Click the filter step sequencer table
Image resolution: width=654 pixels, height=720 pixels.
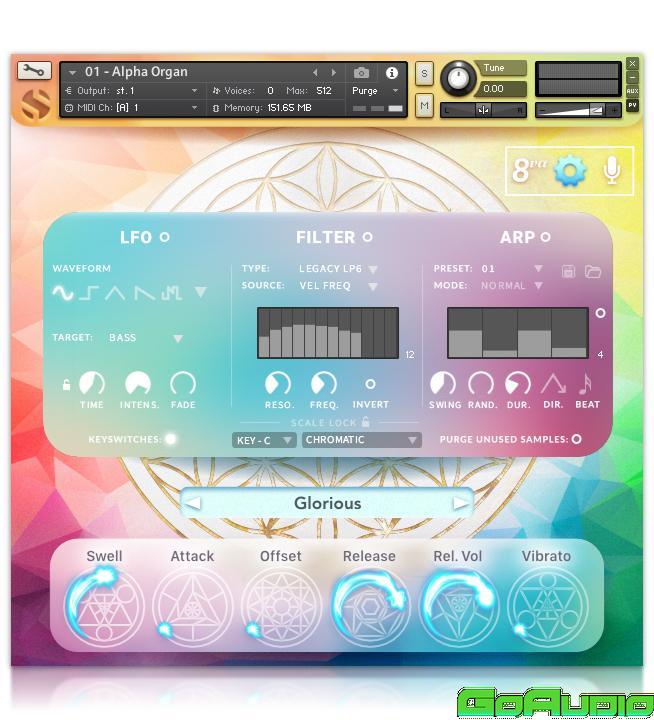click(x=328, y=333)
